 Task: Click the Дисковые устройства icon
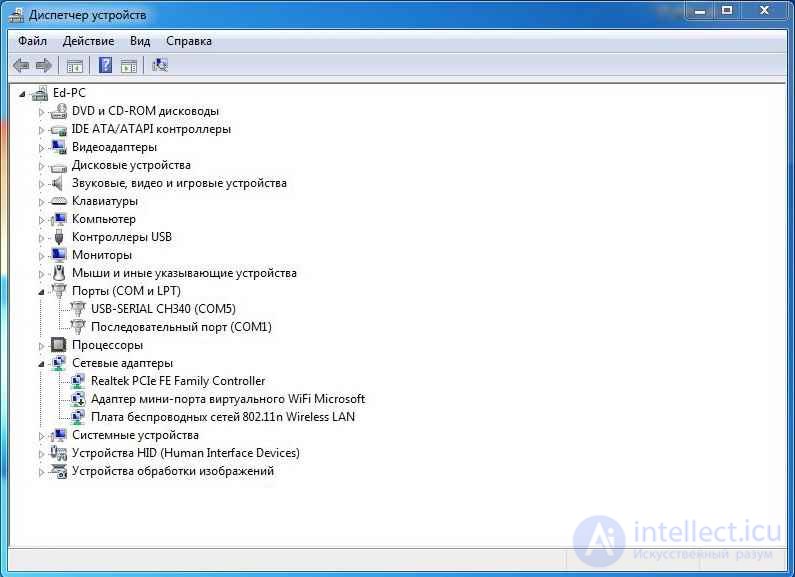[59, 166]
